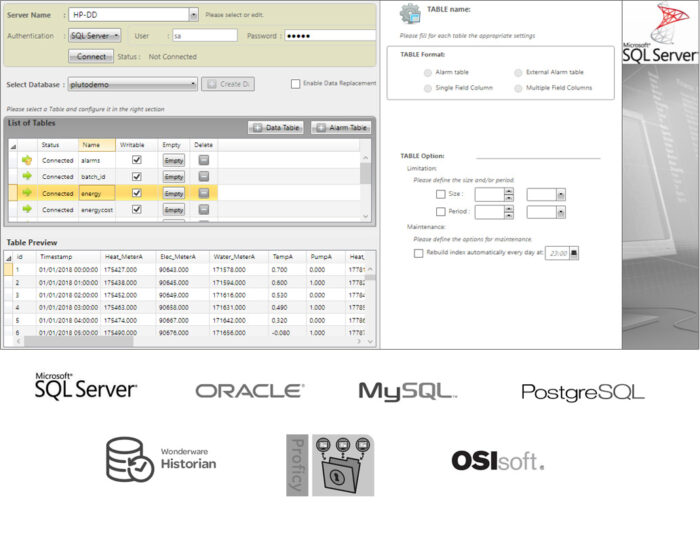Toggle Writable checkbox for alarms table
This screenshot has width=700, height=534.
click(137, 160)
